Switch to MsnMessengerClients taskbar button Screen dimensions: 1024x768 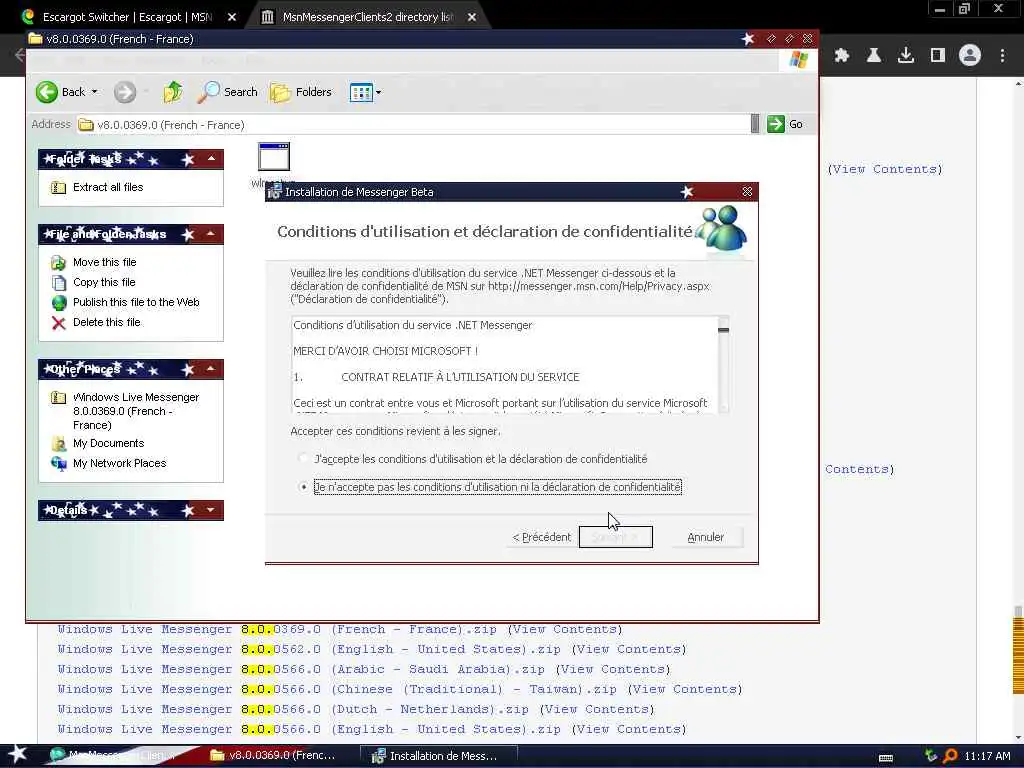click(x=114, y=756)
